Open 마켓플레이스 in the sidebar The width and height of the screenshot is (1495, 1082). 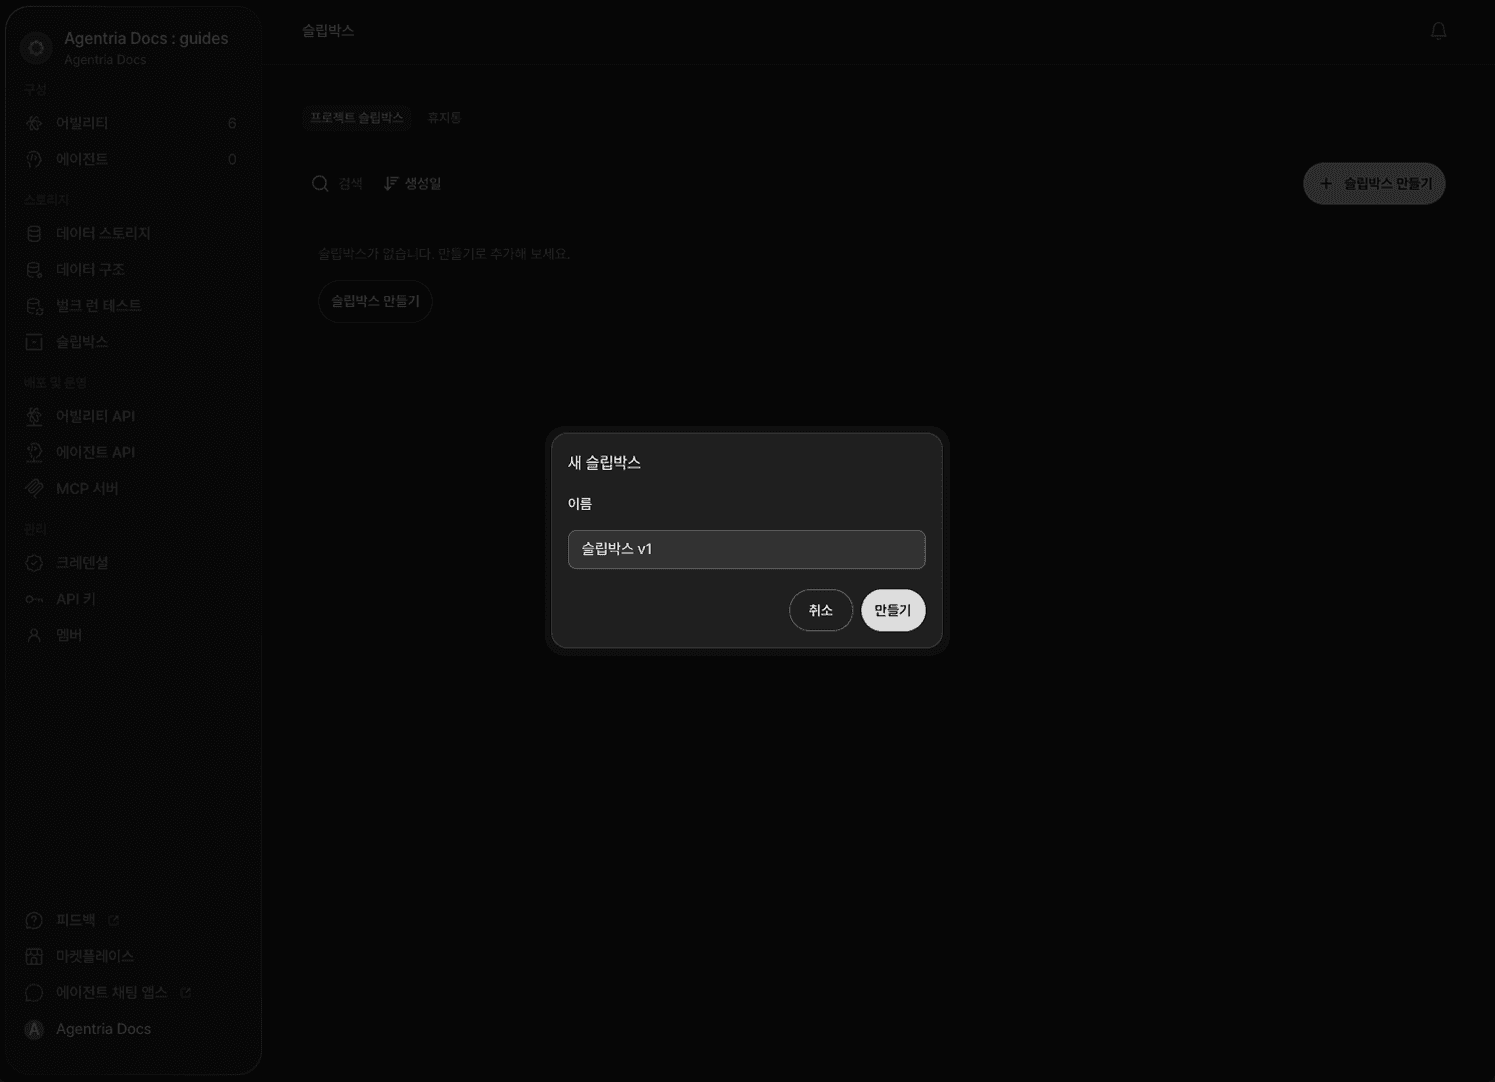coord(132,957)
